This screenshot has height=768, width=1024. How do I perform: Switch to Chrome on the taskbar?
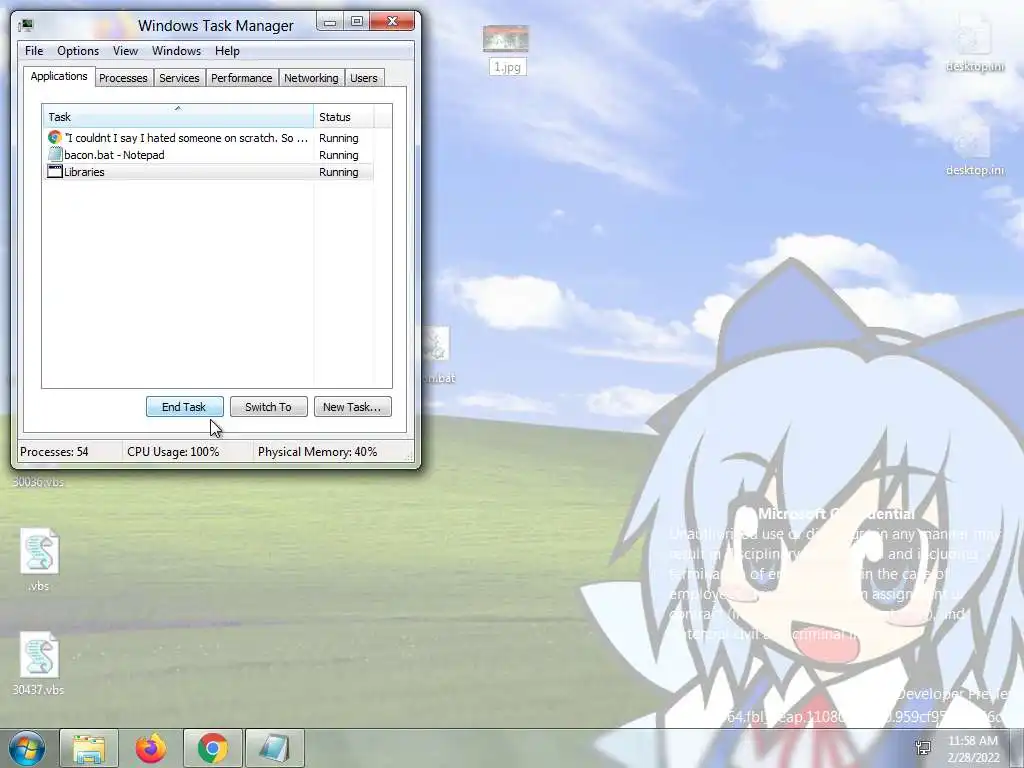coord(213,748)
